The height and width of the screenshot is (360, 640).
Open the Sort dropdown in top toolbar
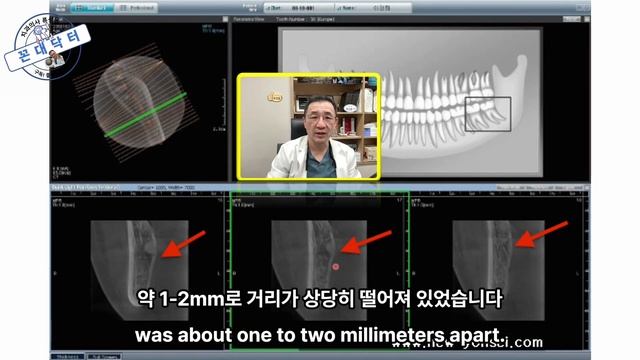pos(298,8)
